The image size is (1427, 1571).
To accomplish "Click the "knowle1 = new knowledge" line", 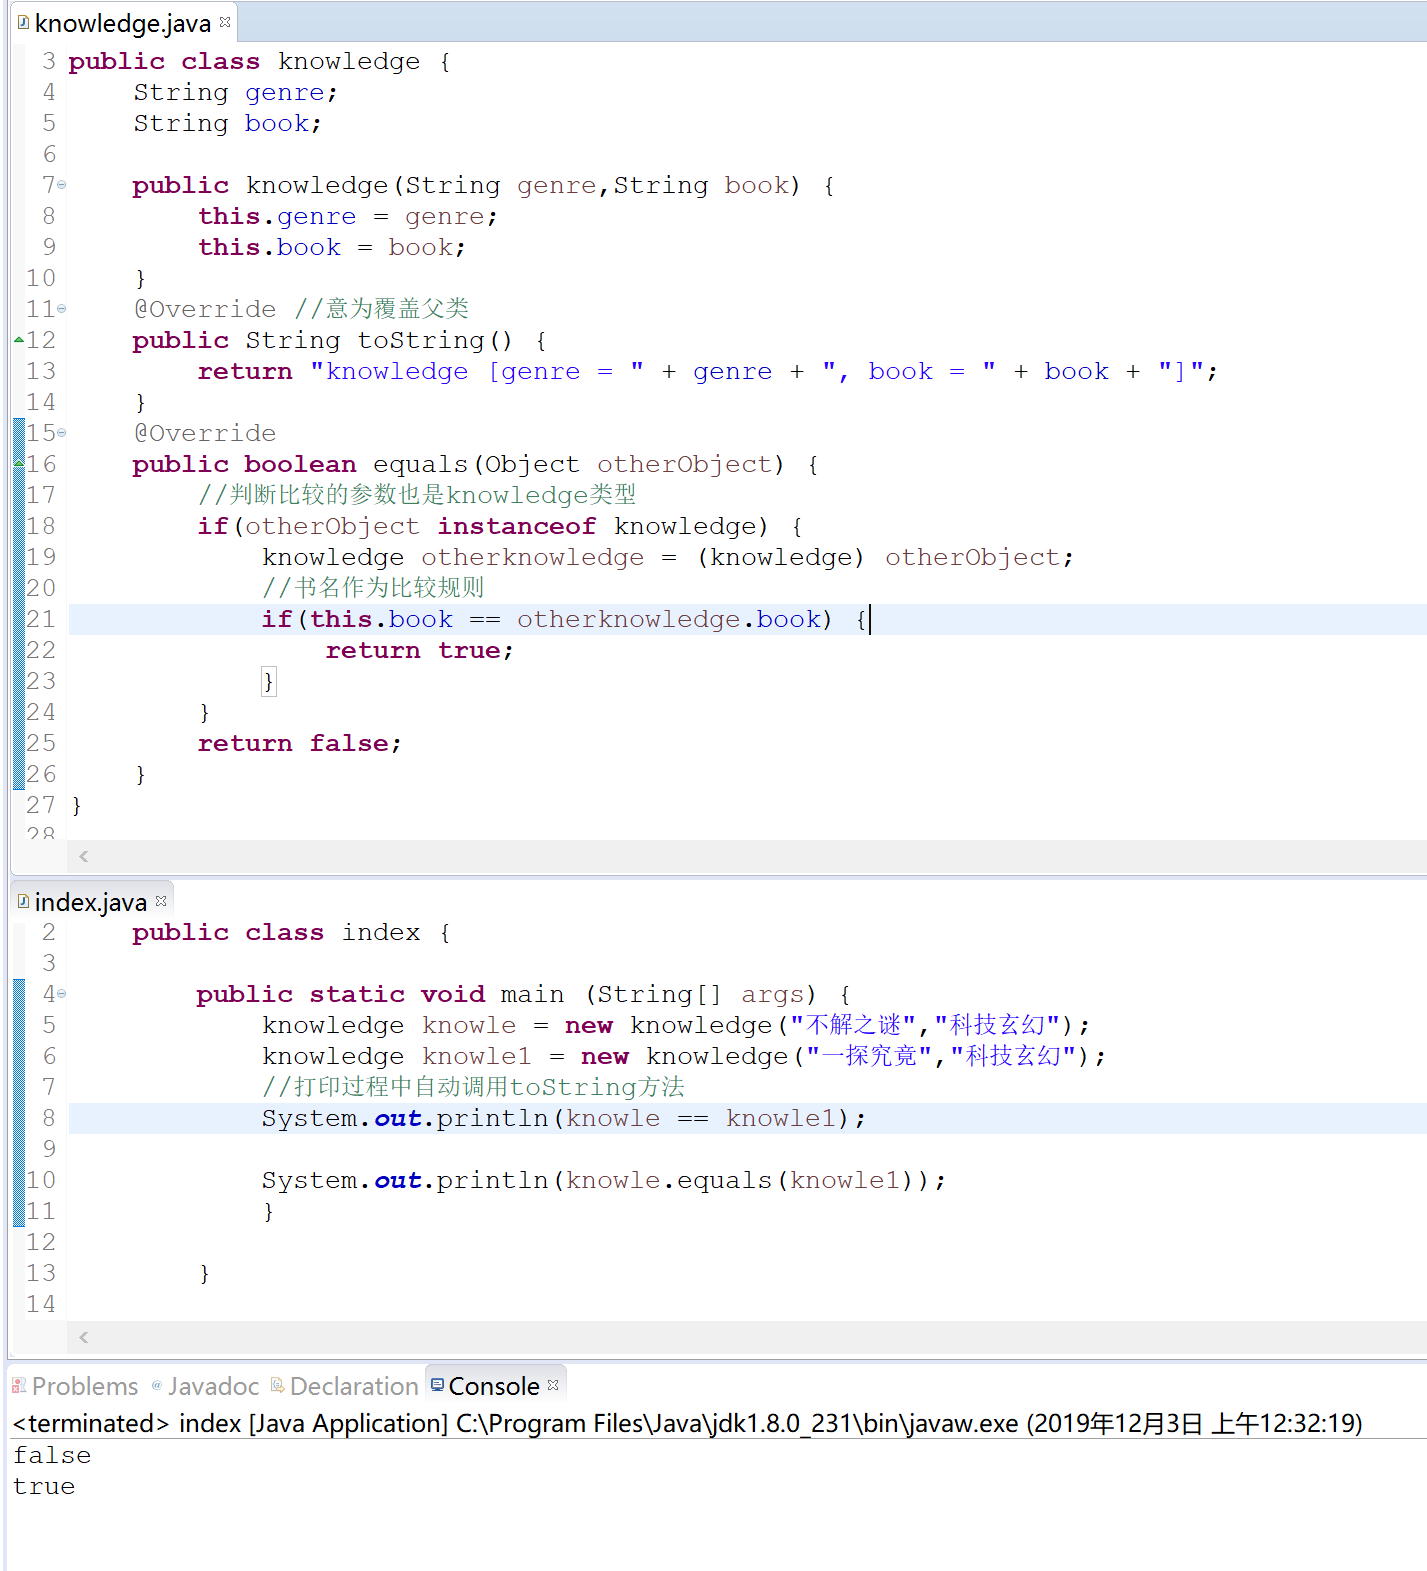I will [x=684, y=1056].
